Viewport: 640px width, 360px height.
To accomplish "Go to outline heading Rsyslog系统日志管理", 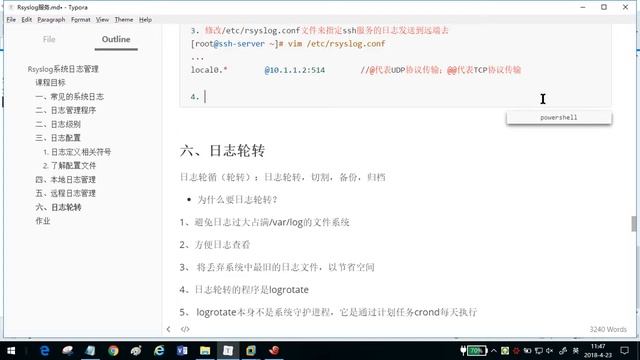I will tap(63, 69).
